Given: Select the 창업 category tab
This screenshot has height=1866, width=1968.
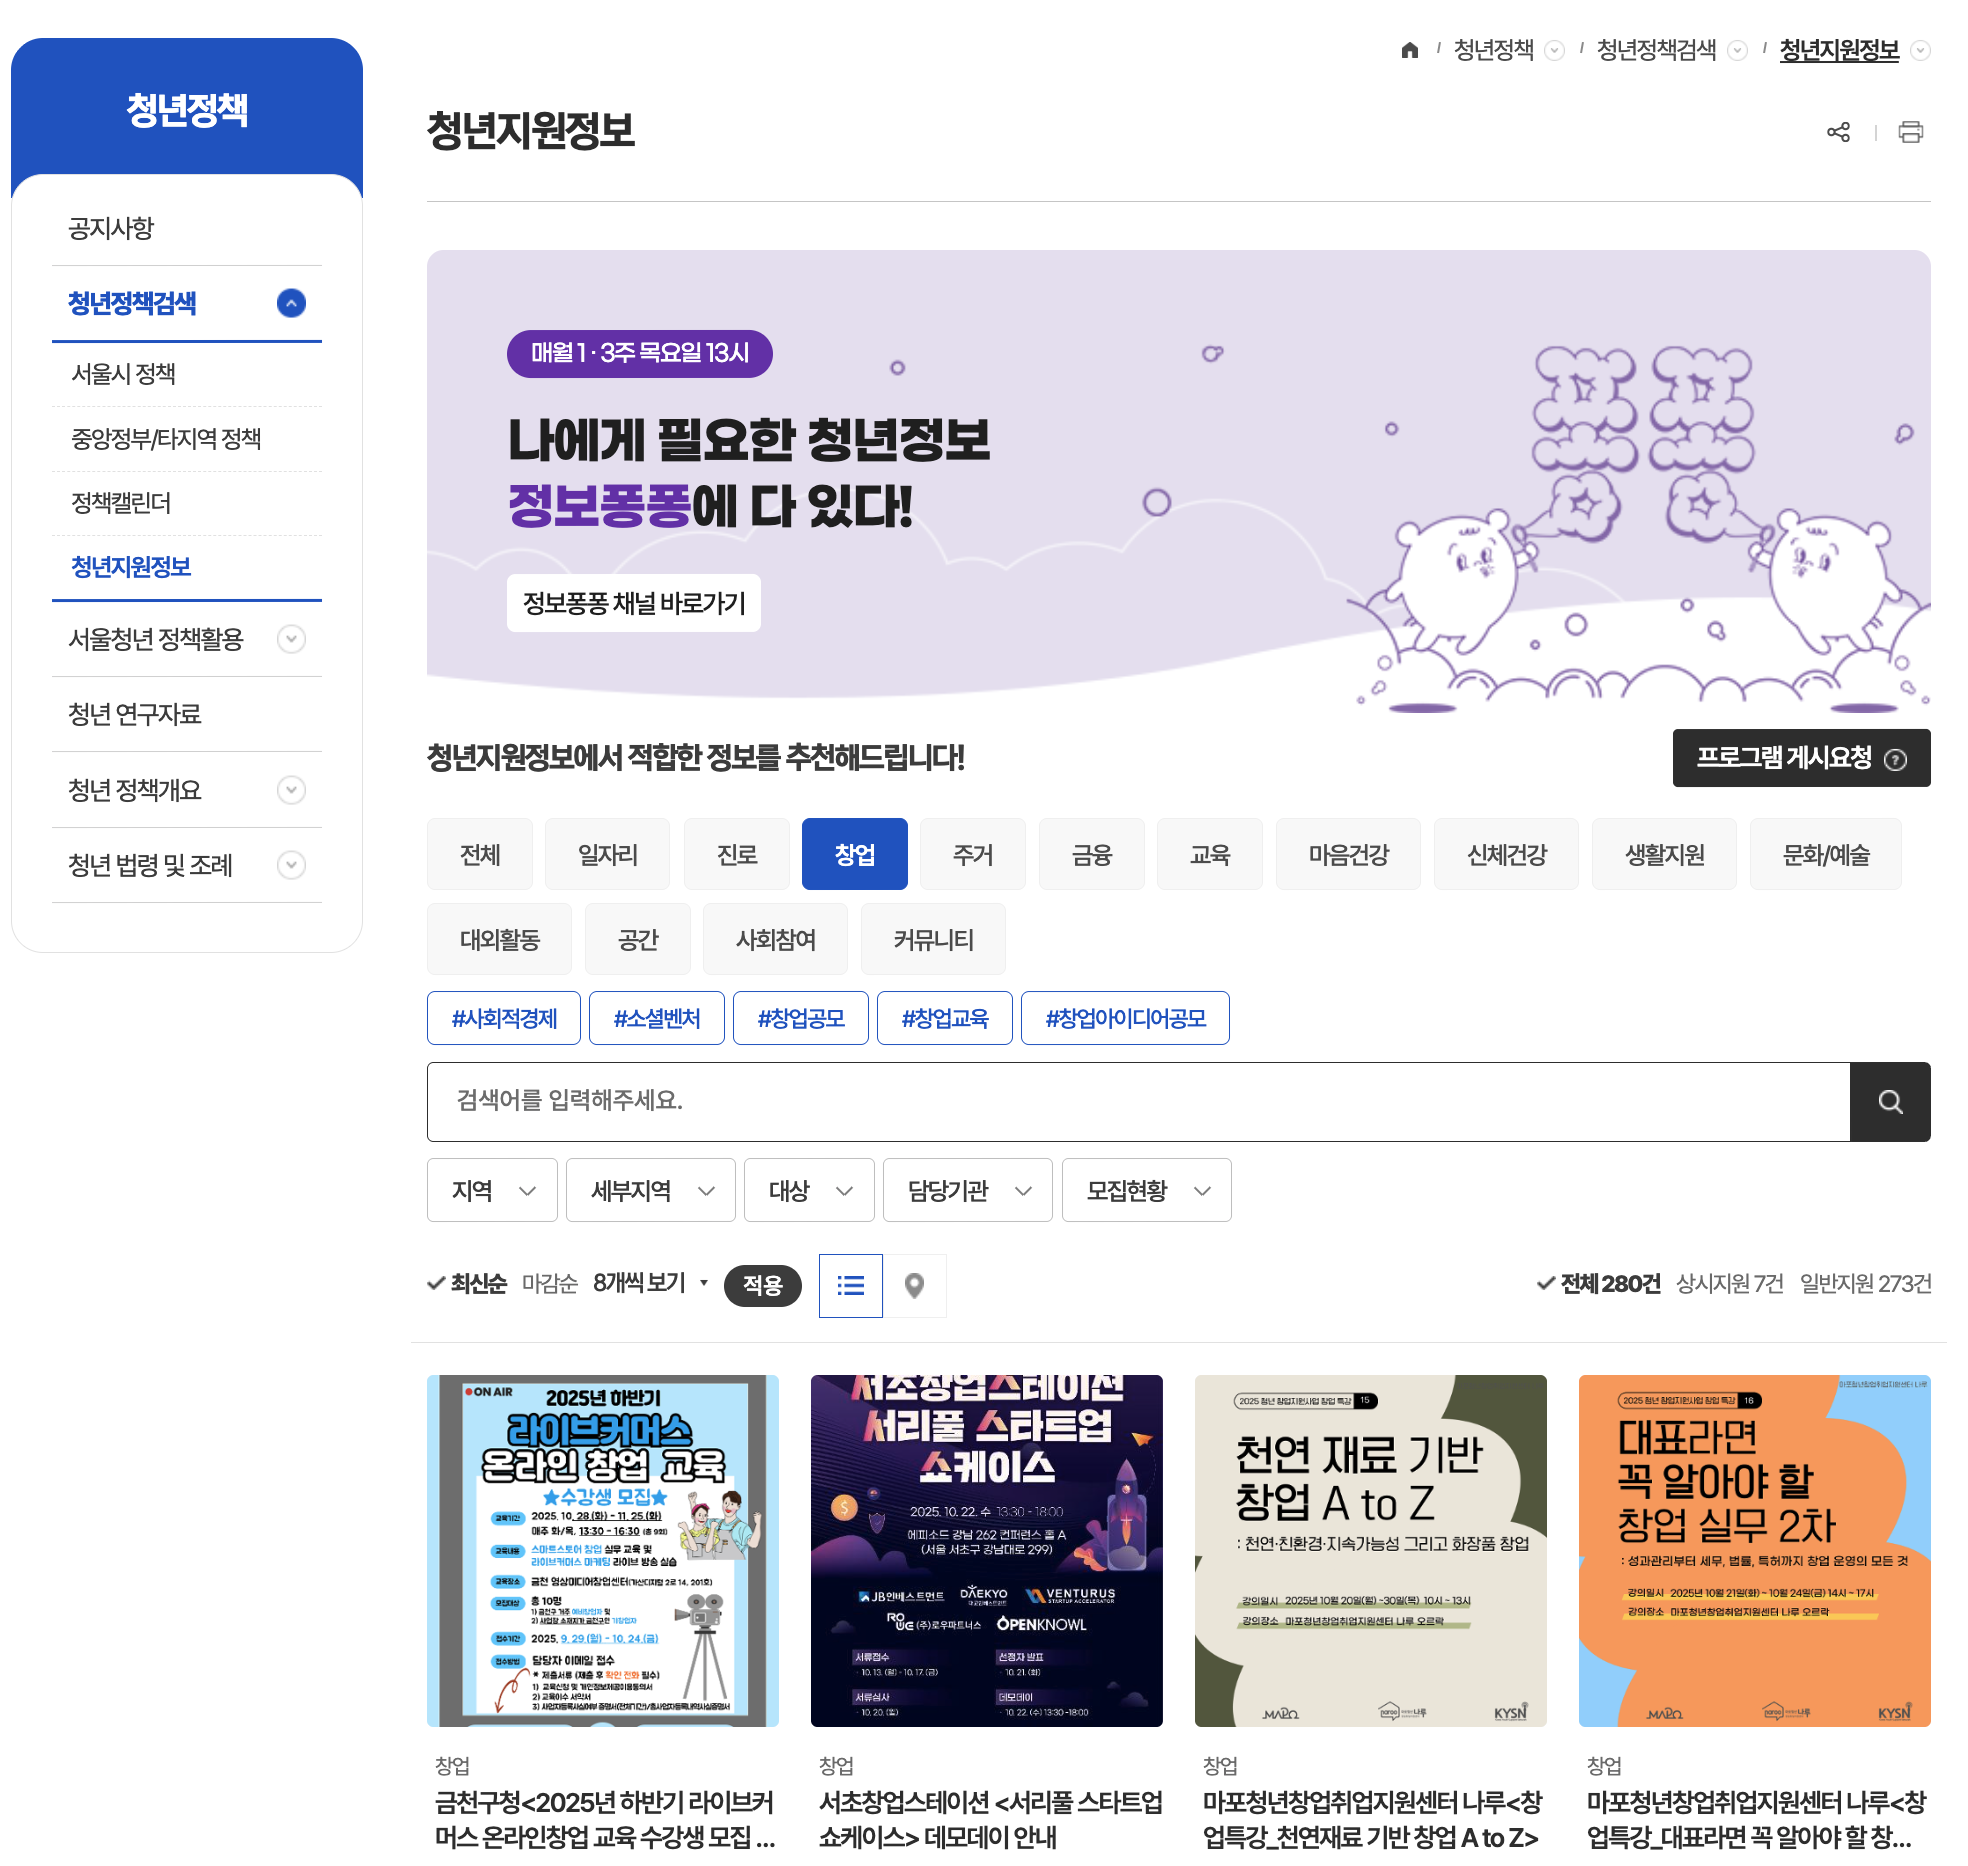Looking at the screenshot, I should 854,853.
